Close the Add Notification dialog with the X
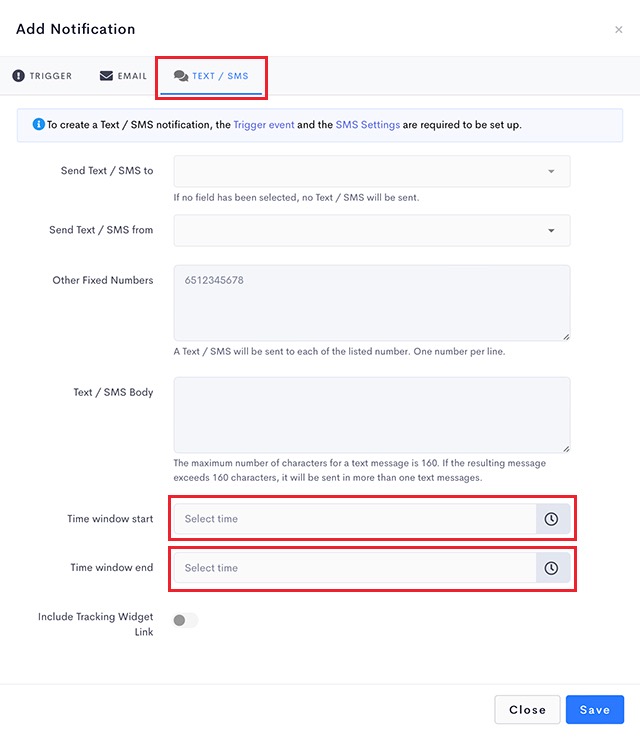This screenshot has width=640, height=739. [619, 30]
